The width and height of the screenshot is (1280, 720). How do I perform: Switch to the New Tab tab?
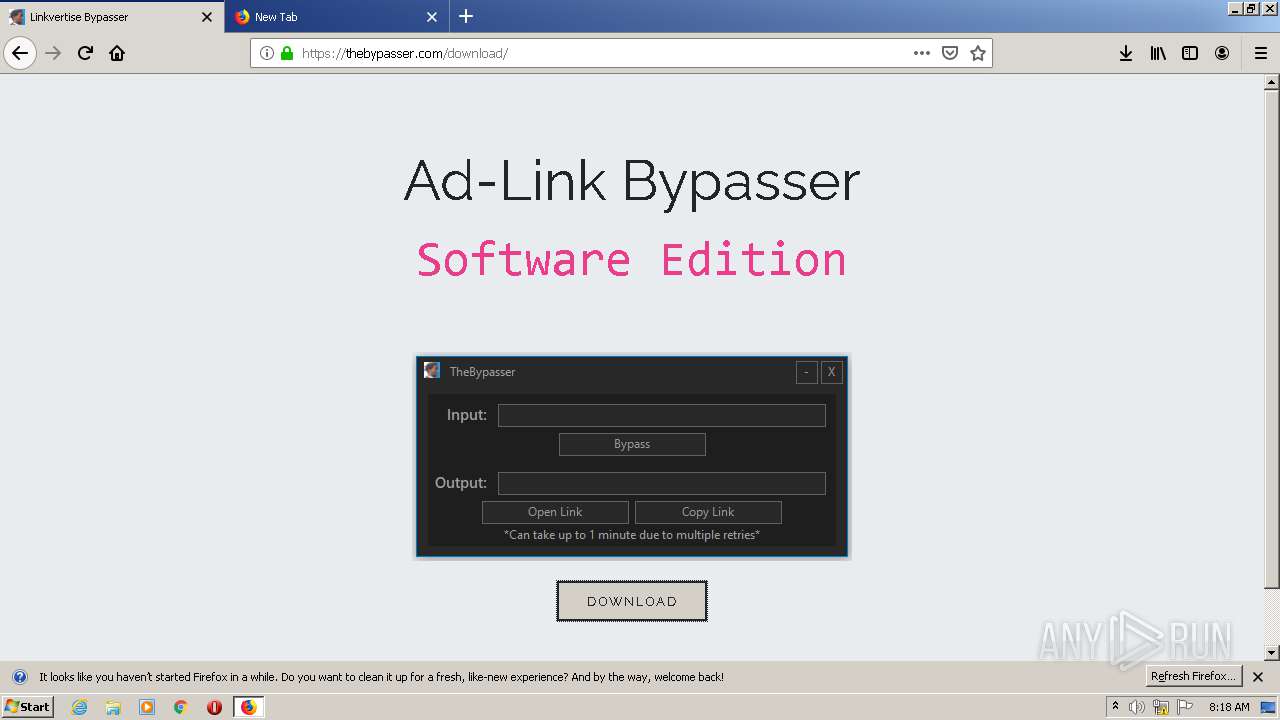click(x=336, y=17)
